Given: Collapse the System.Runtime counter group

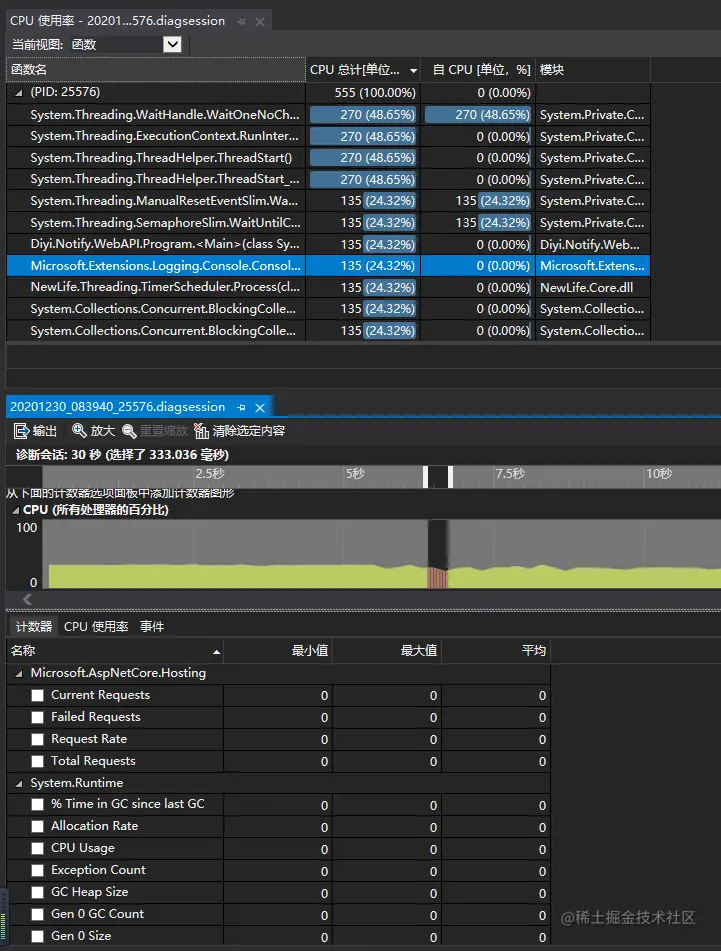Looking at the screenshot, I should [19, 783].
